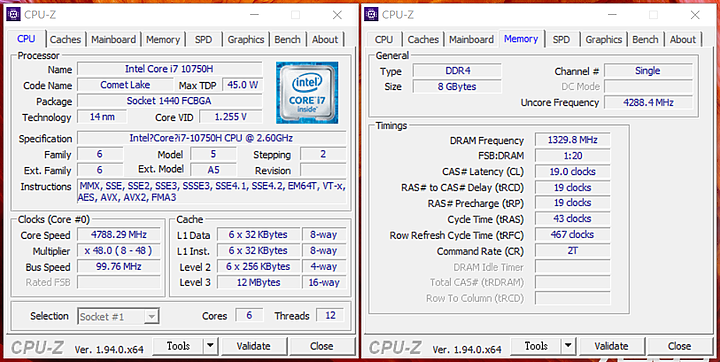The height and width of the screenshot is (362, 720).
Task: Open Caches tab in right window
Action: tap(423, 40)
